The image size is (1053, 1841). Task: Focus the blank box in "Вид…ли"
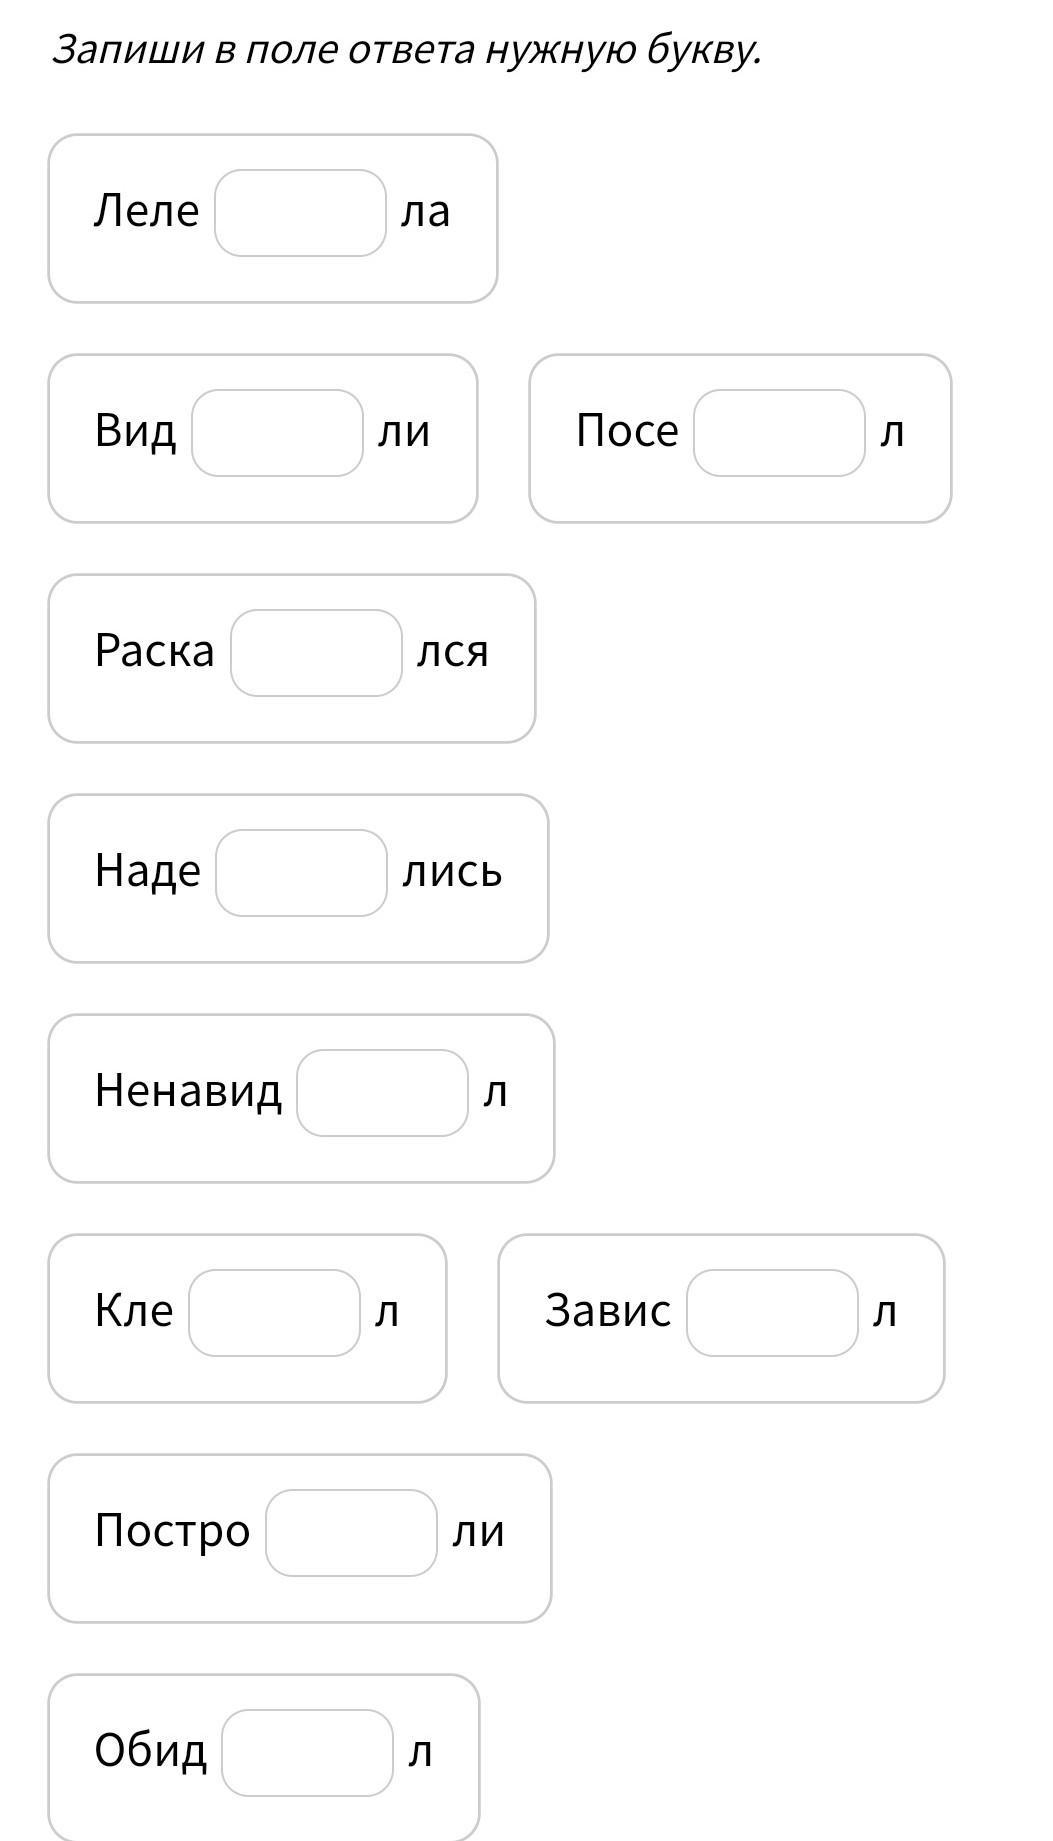[277, 433]
